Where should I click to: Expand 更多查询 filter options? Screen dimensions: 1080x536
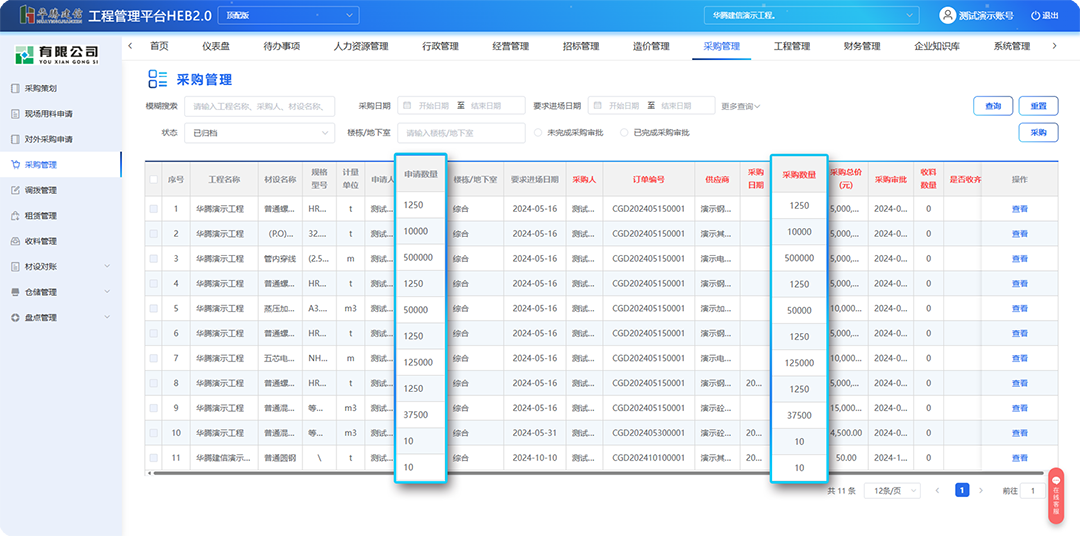pos(740,106)
